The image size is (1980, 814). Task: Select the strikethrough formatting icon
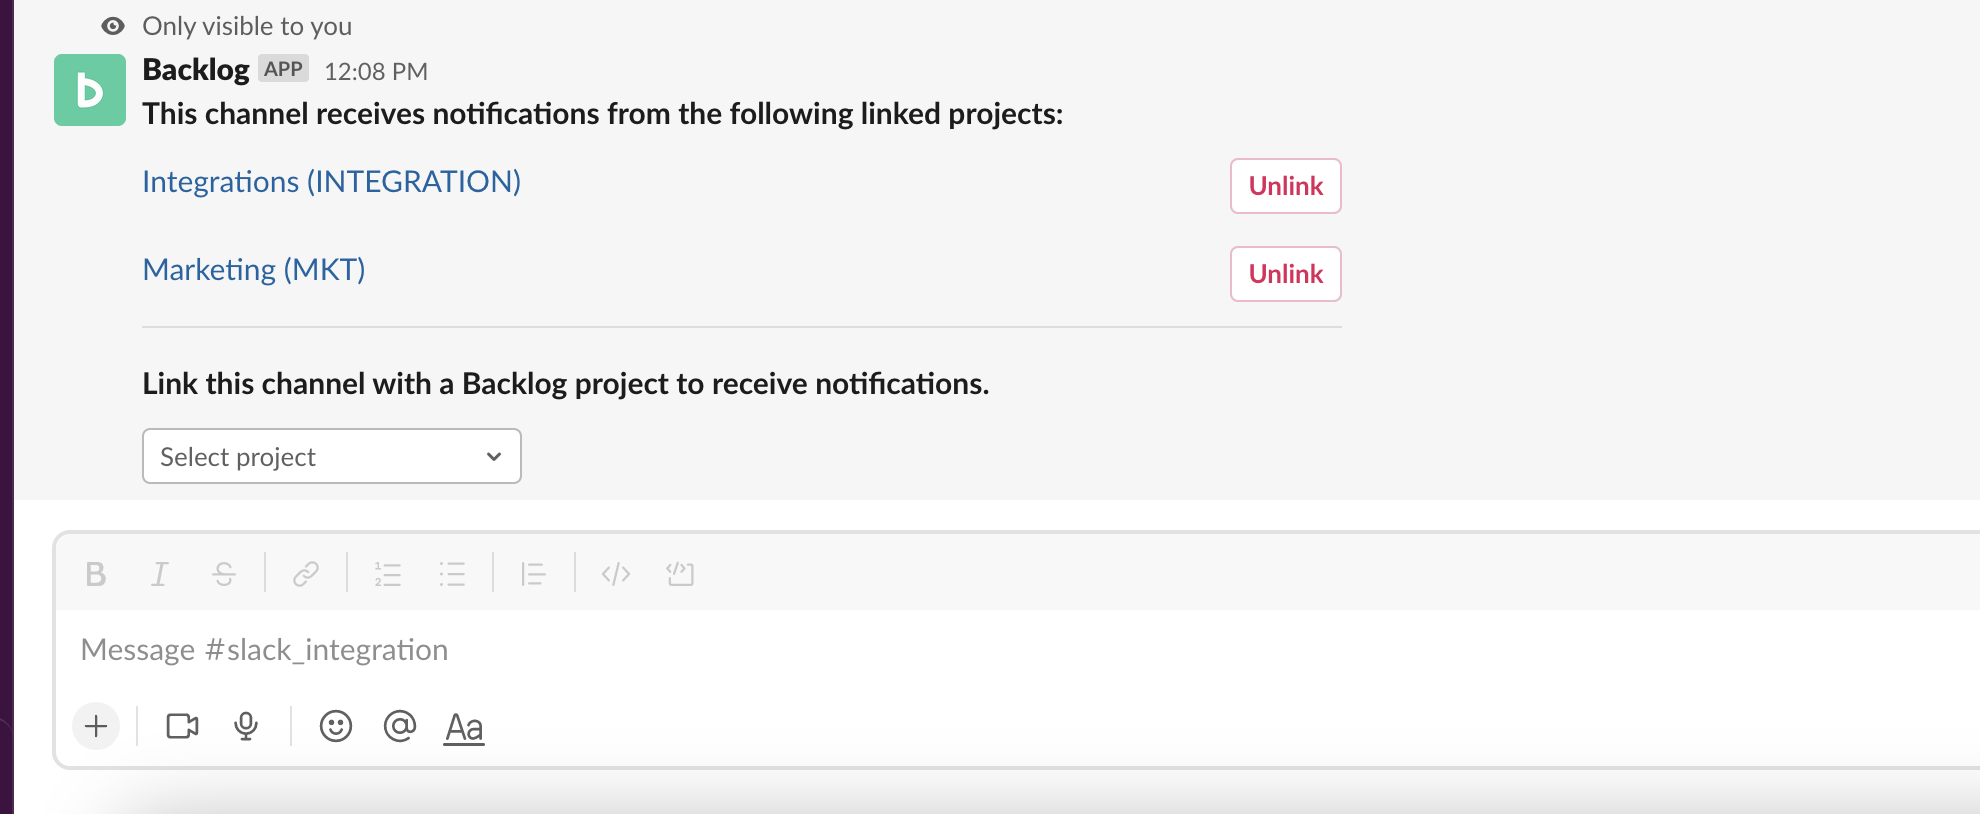(223, 574)
